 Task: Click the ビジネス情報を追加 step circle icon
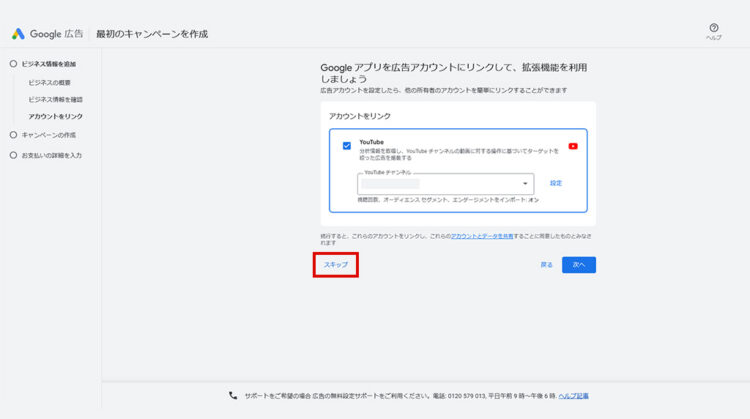[13, 64]
